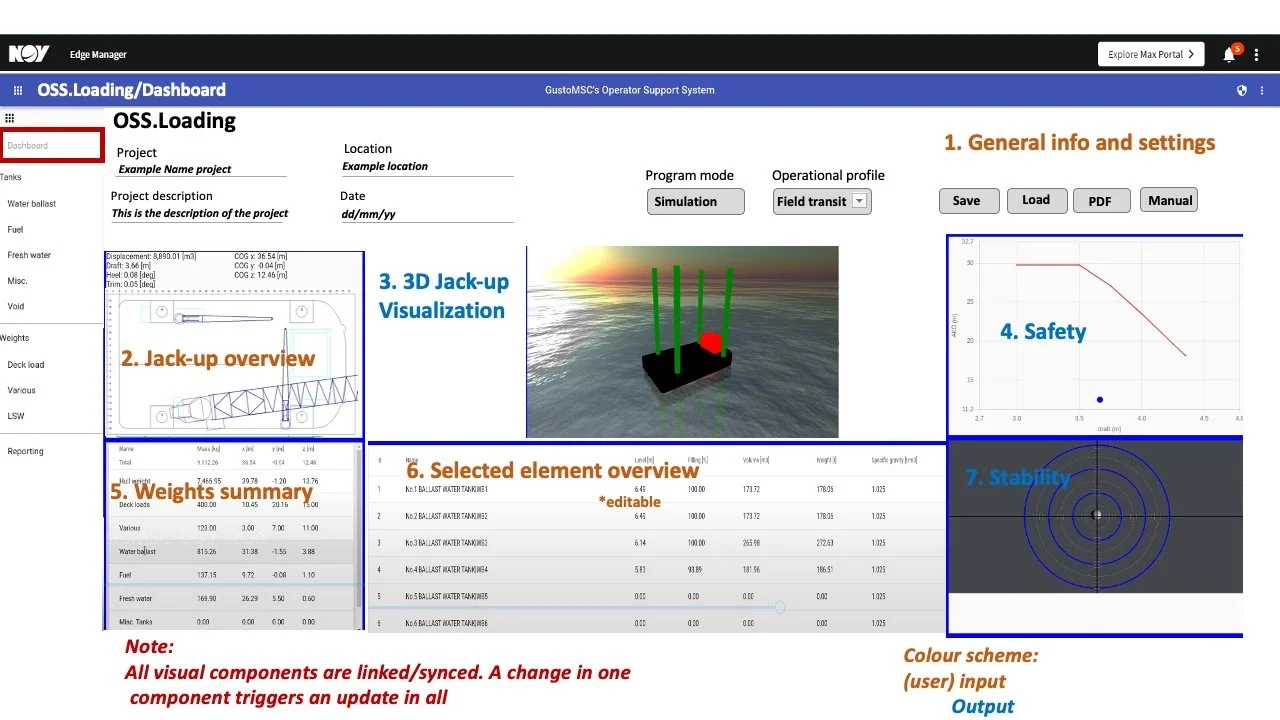Click the Tanks section heading in sidebar
Screen dimensions: 1280x720
coord(10,178)
